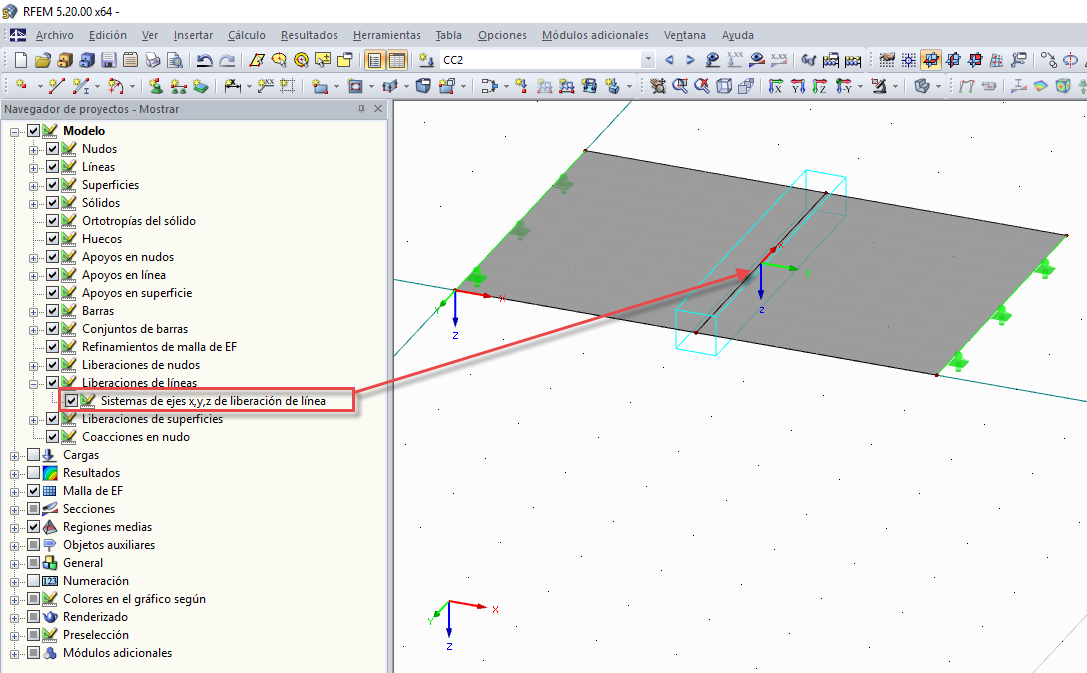Open the Archivo menu
The image size is (1087, 673).
(x=55, y=35)
